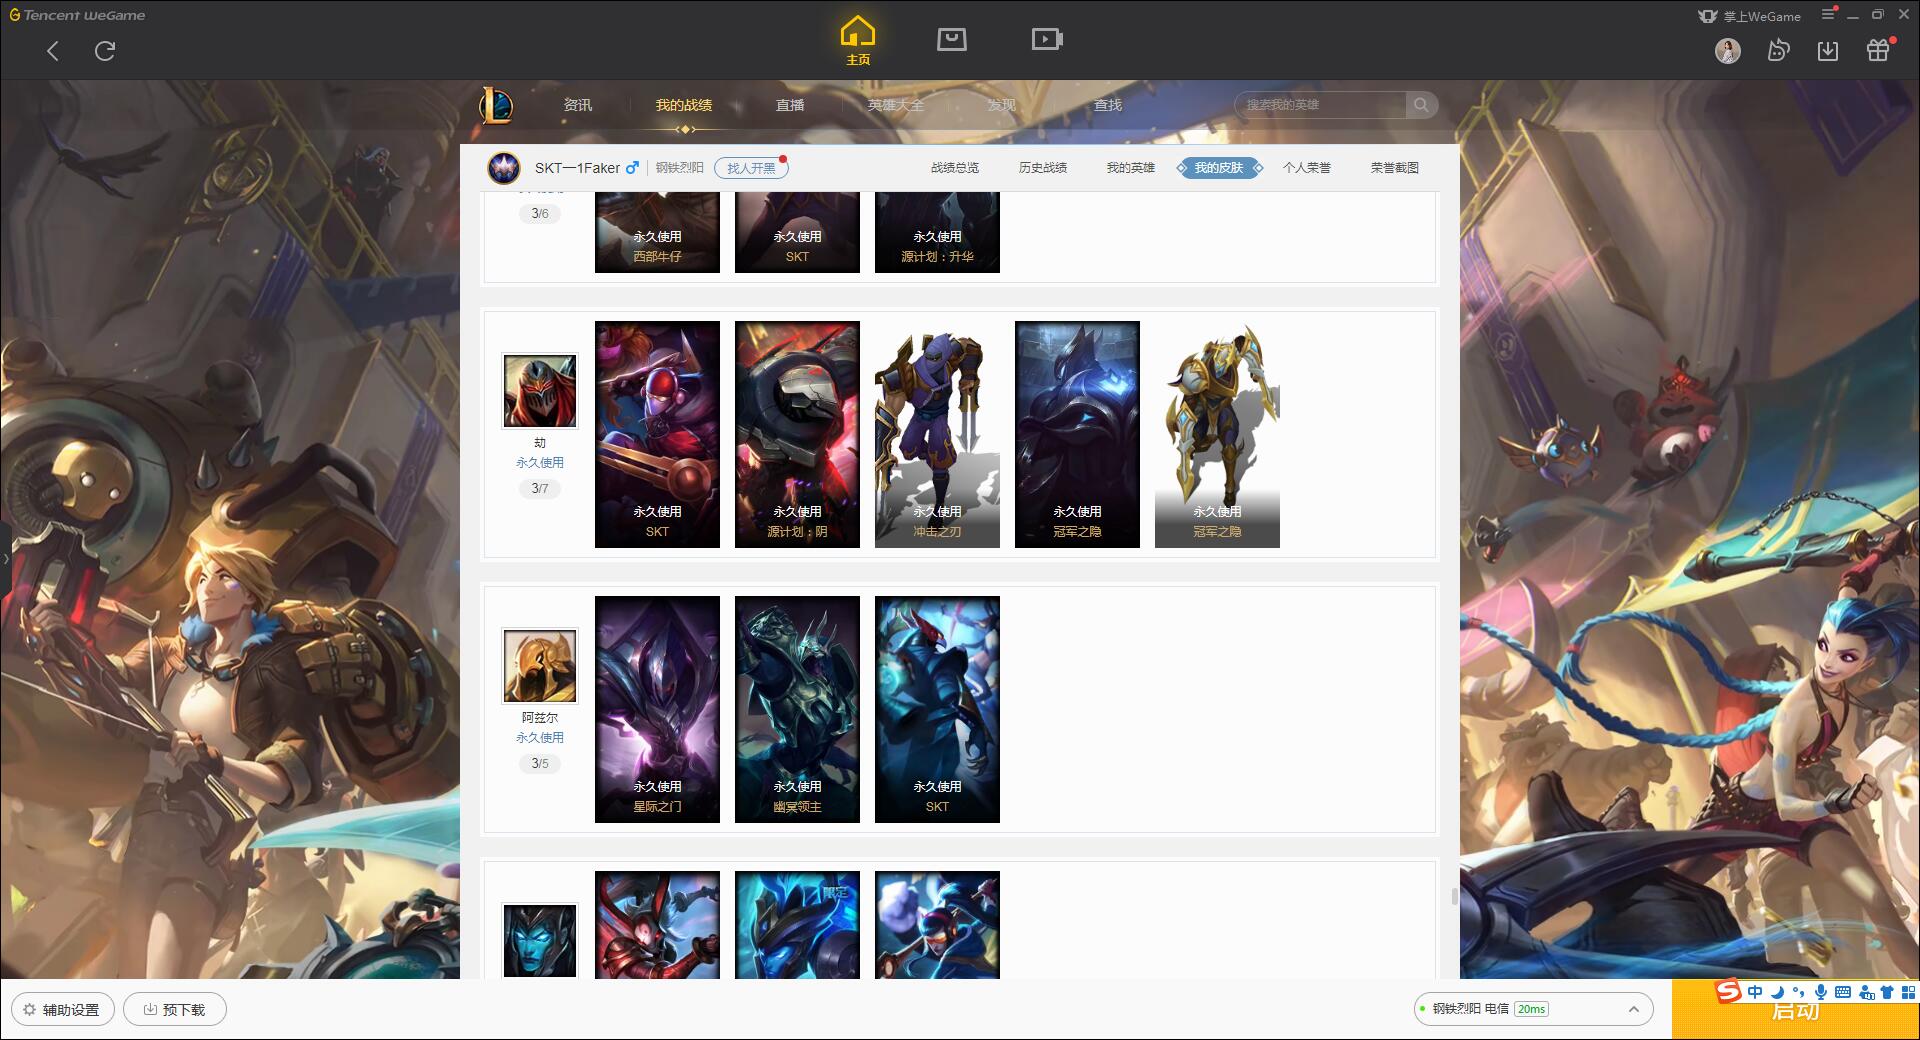Toggle Chinese input mode 中 icon

click(1756, 992)
